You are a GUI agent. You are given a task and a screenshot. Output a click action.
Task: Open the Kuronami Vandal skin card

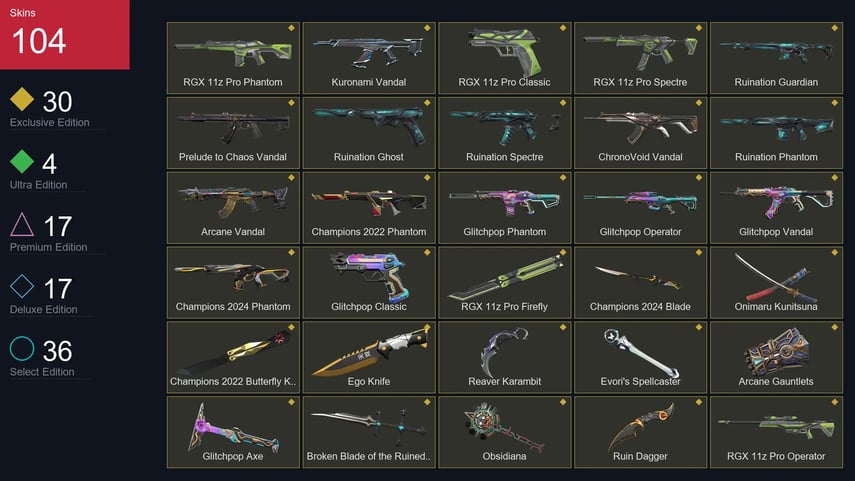pyautogui.click(x=369, y=58)
